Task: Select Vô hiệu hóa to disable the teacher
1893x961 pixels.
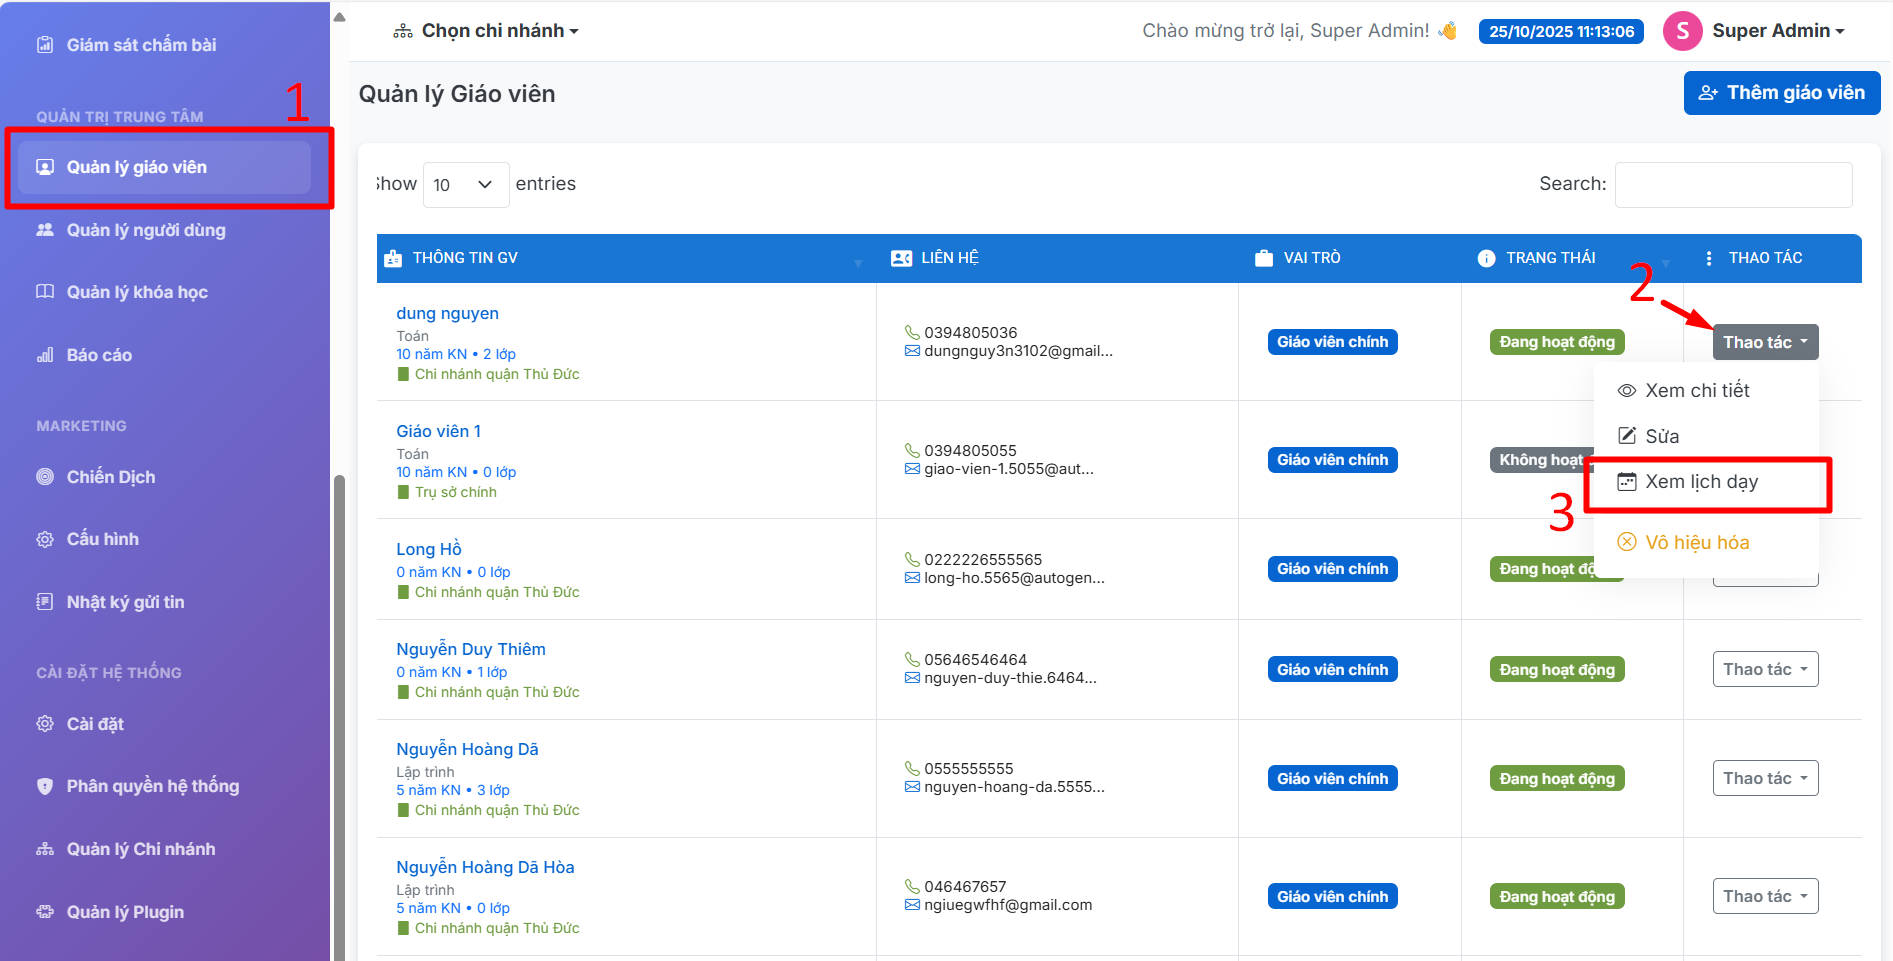Action: [1697, 543]
